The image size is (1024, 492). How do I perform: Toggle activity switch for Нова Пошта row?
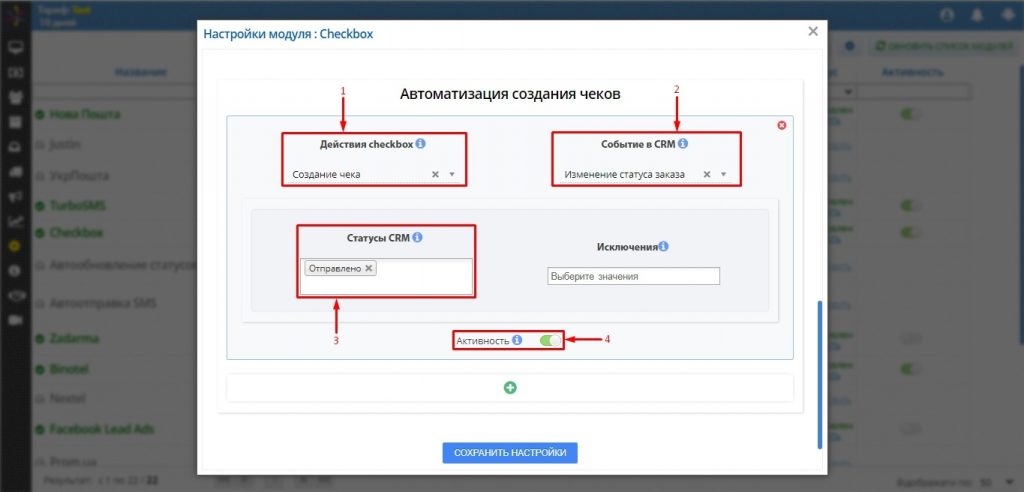910,115
